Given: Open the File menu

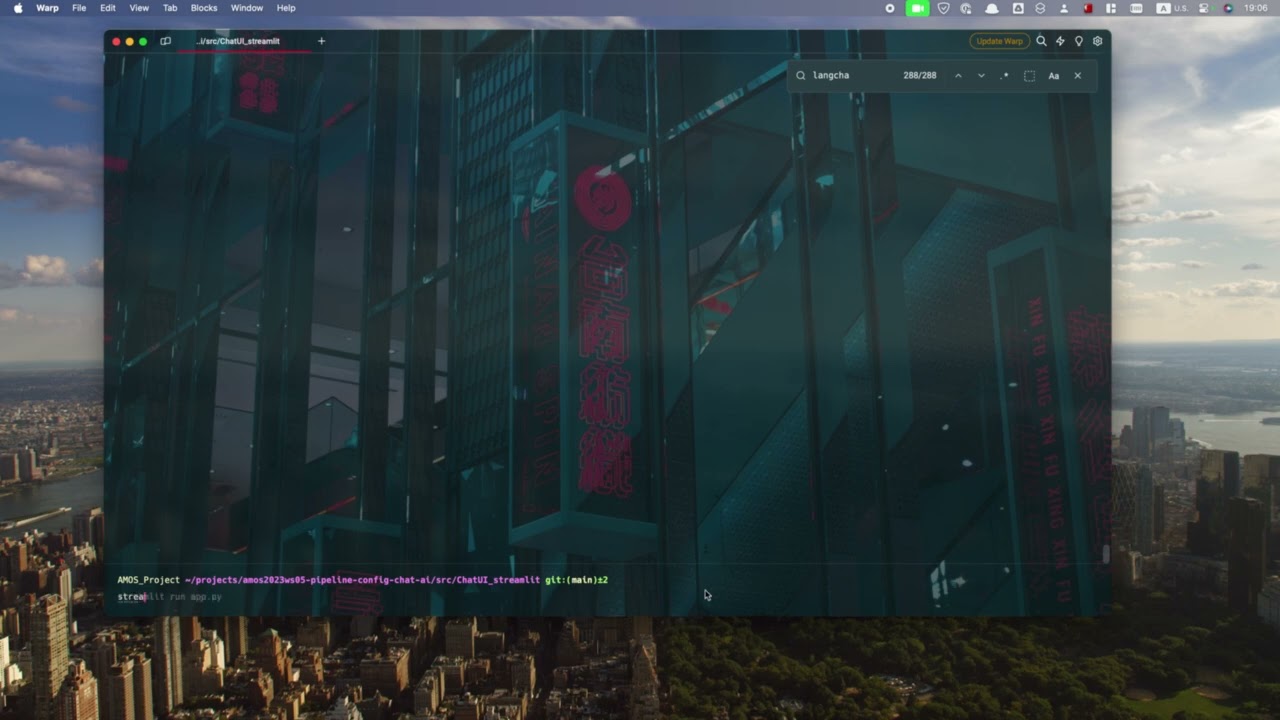Looking at the screenshot, I should tap(79, 8).
